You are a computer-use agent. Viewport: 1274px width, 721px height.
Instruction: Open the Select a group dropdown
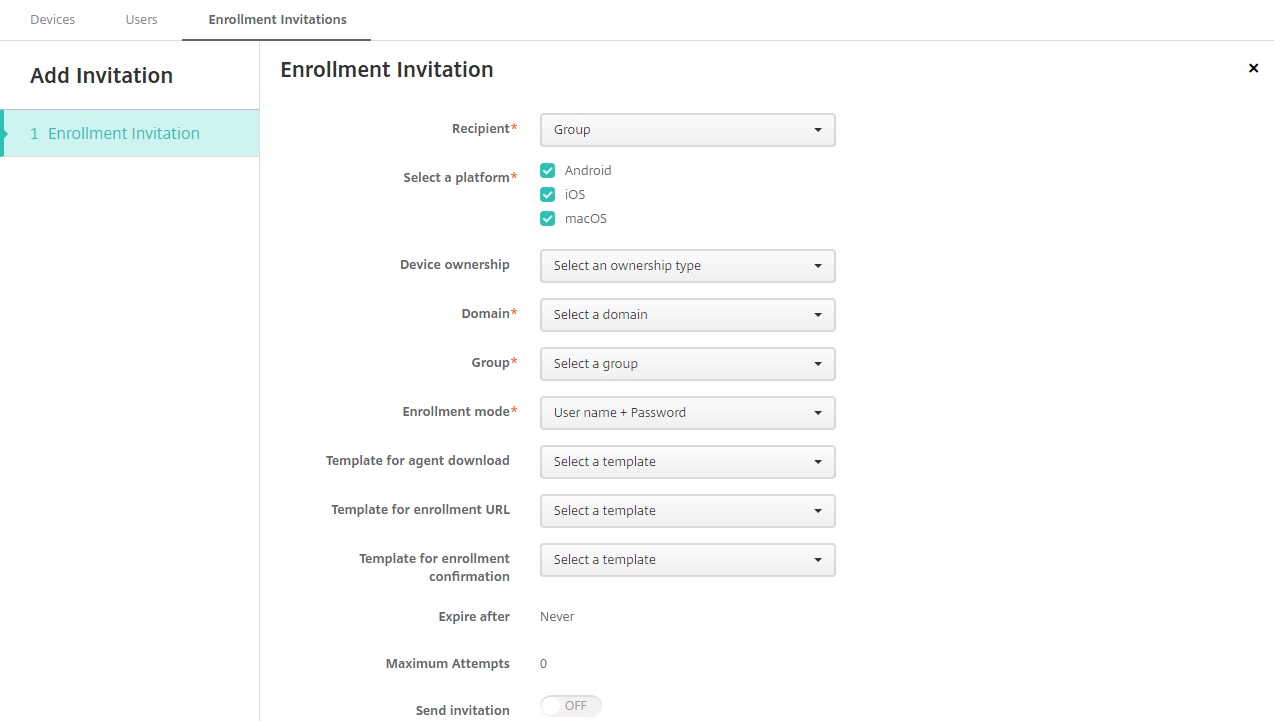tap(687, 364)
